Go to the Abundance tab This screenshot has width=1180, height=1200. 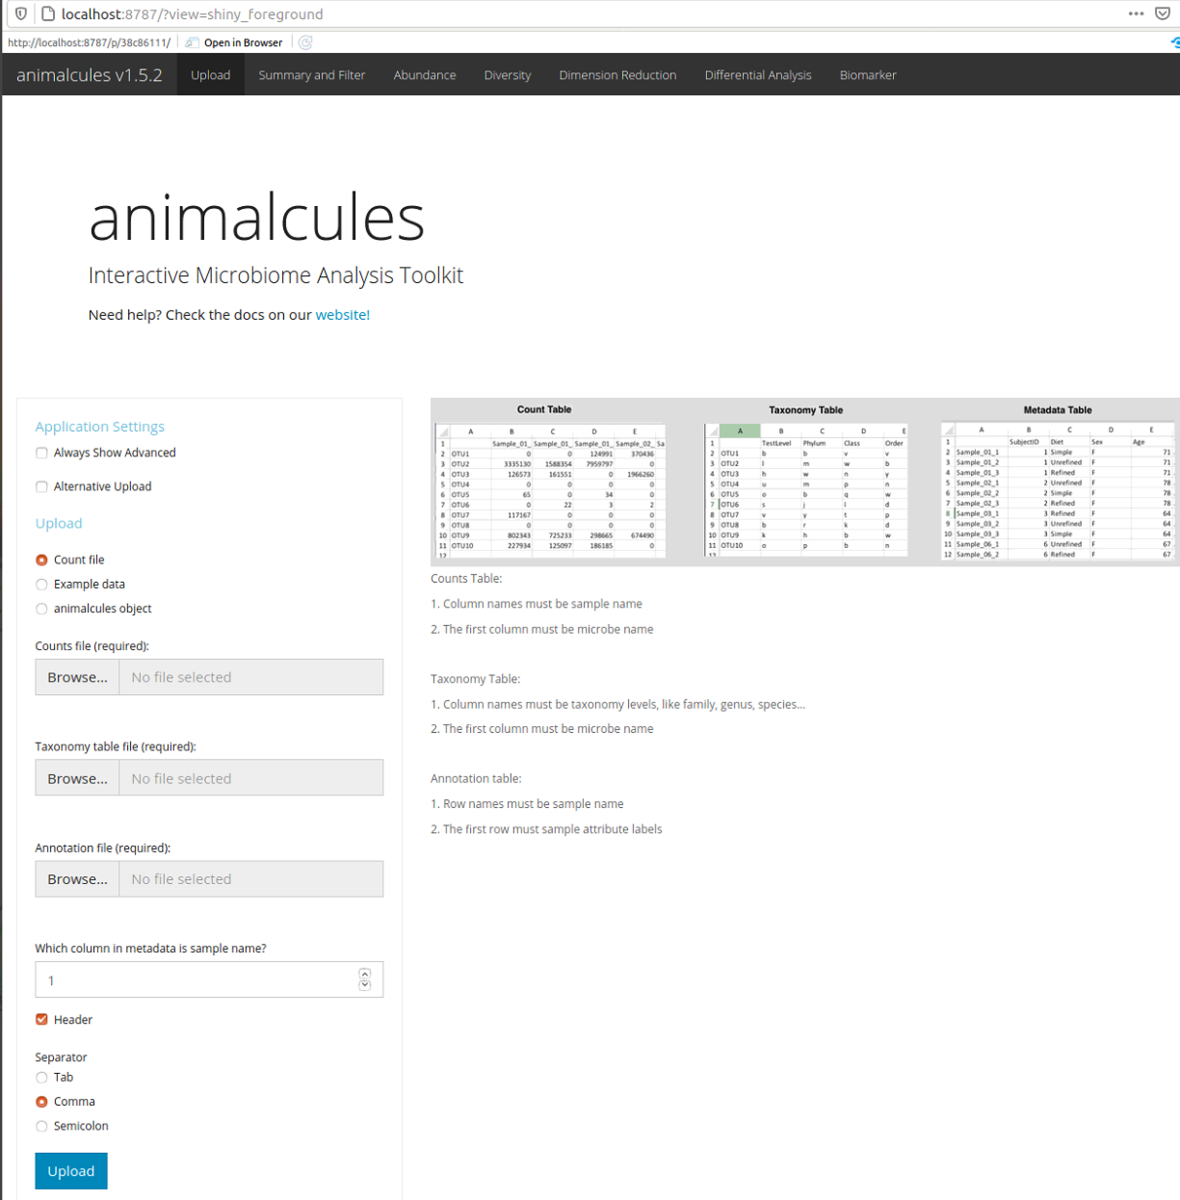[425, 75]
